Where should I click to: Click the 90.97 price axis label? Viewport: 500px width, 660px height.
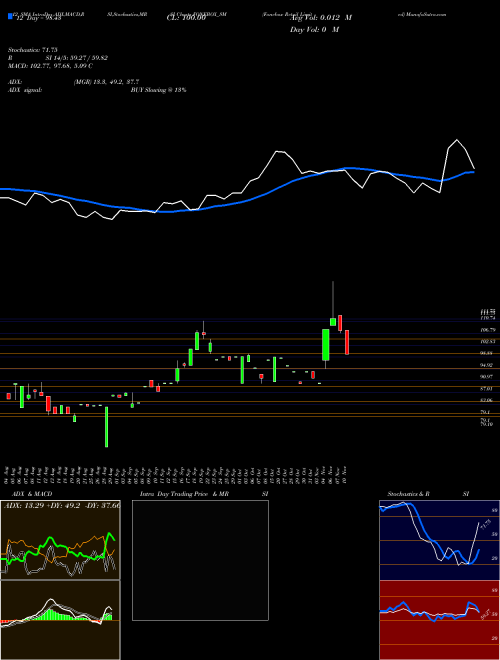(488, 377)
